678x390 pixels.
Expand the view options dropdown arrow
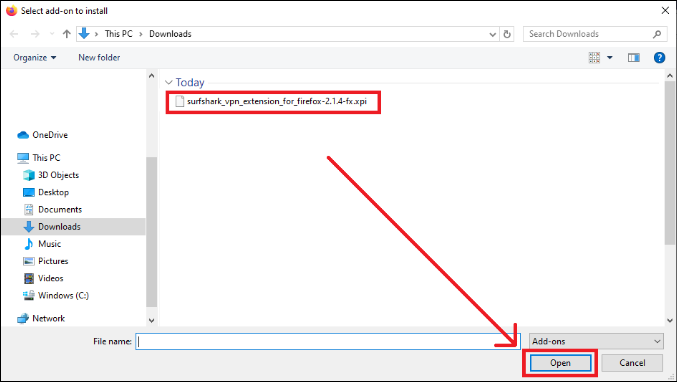[610, 58]
